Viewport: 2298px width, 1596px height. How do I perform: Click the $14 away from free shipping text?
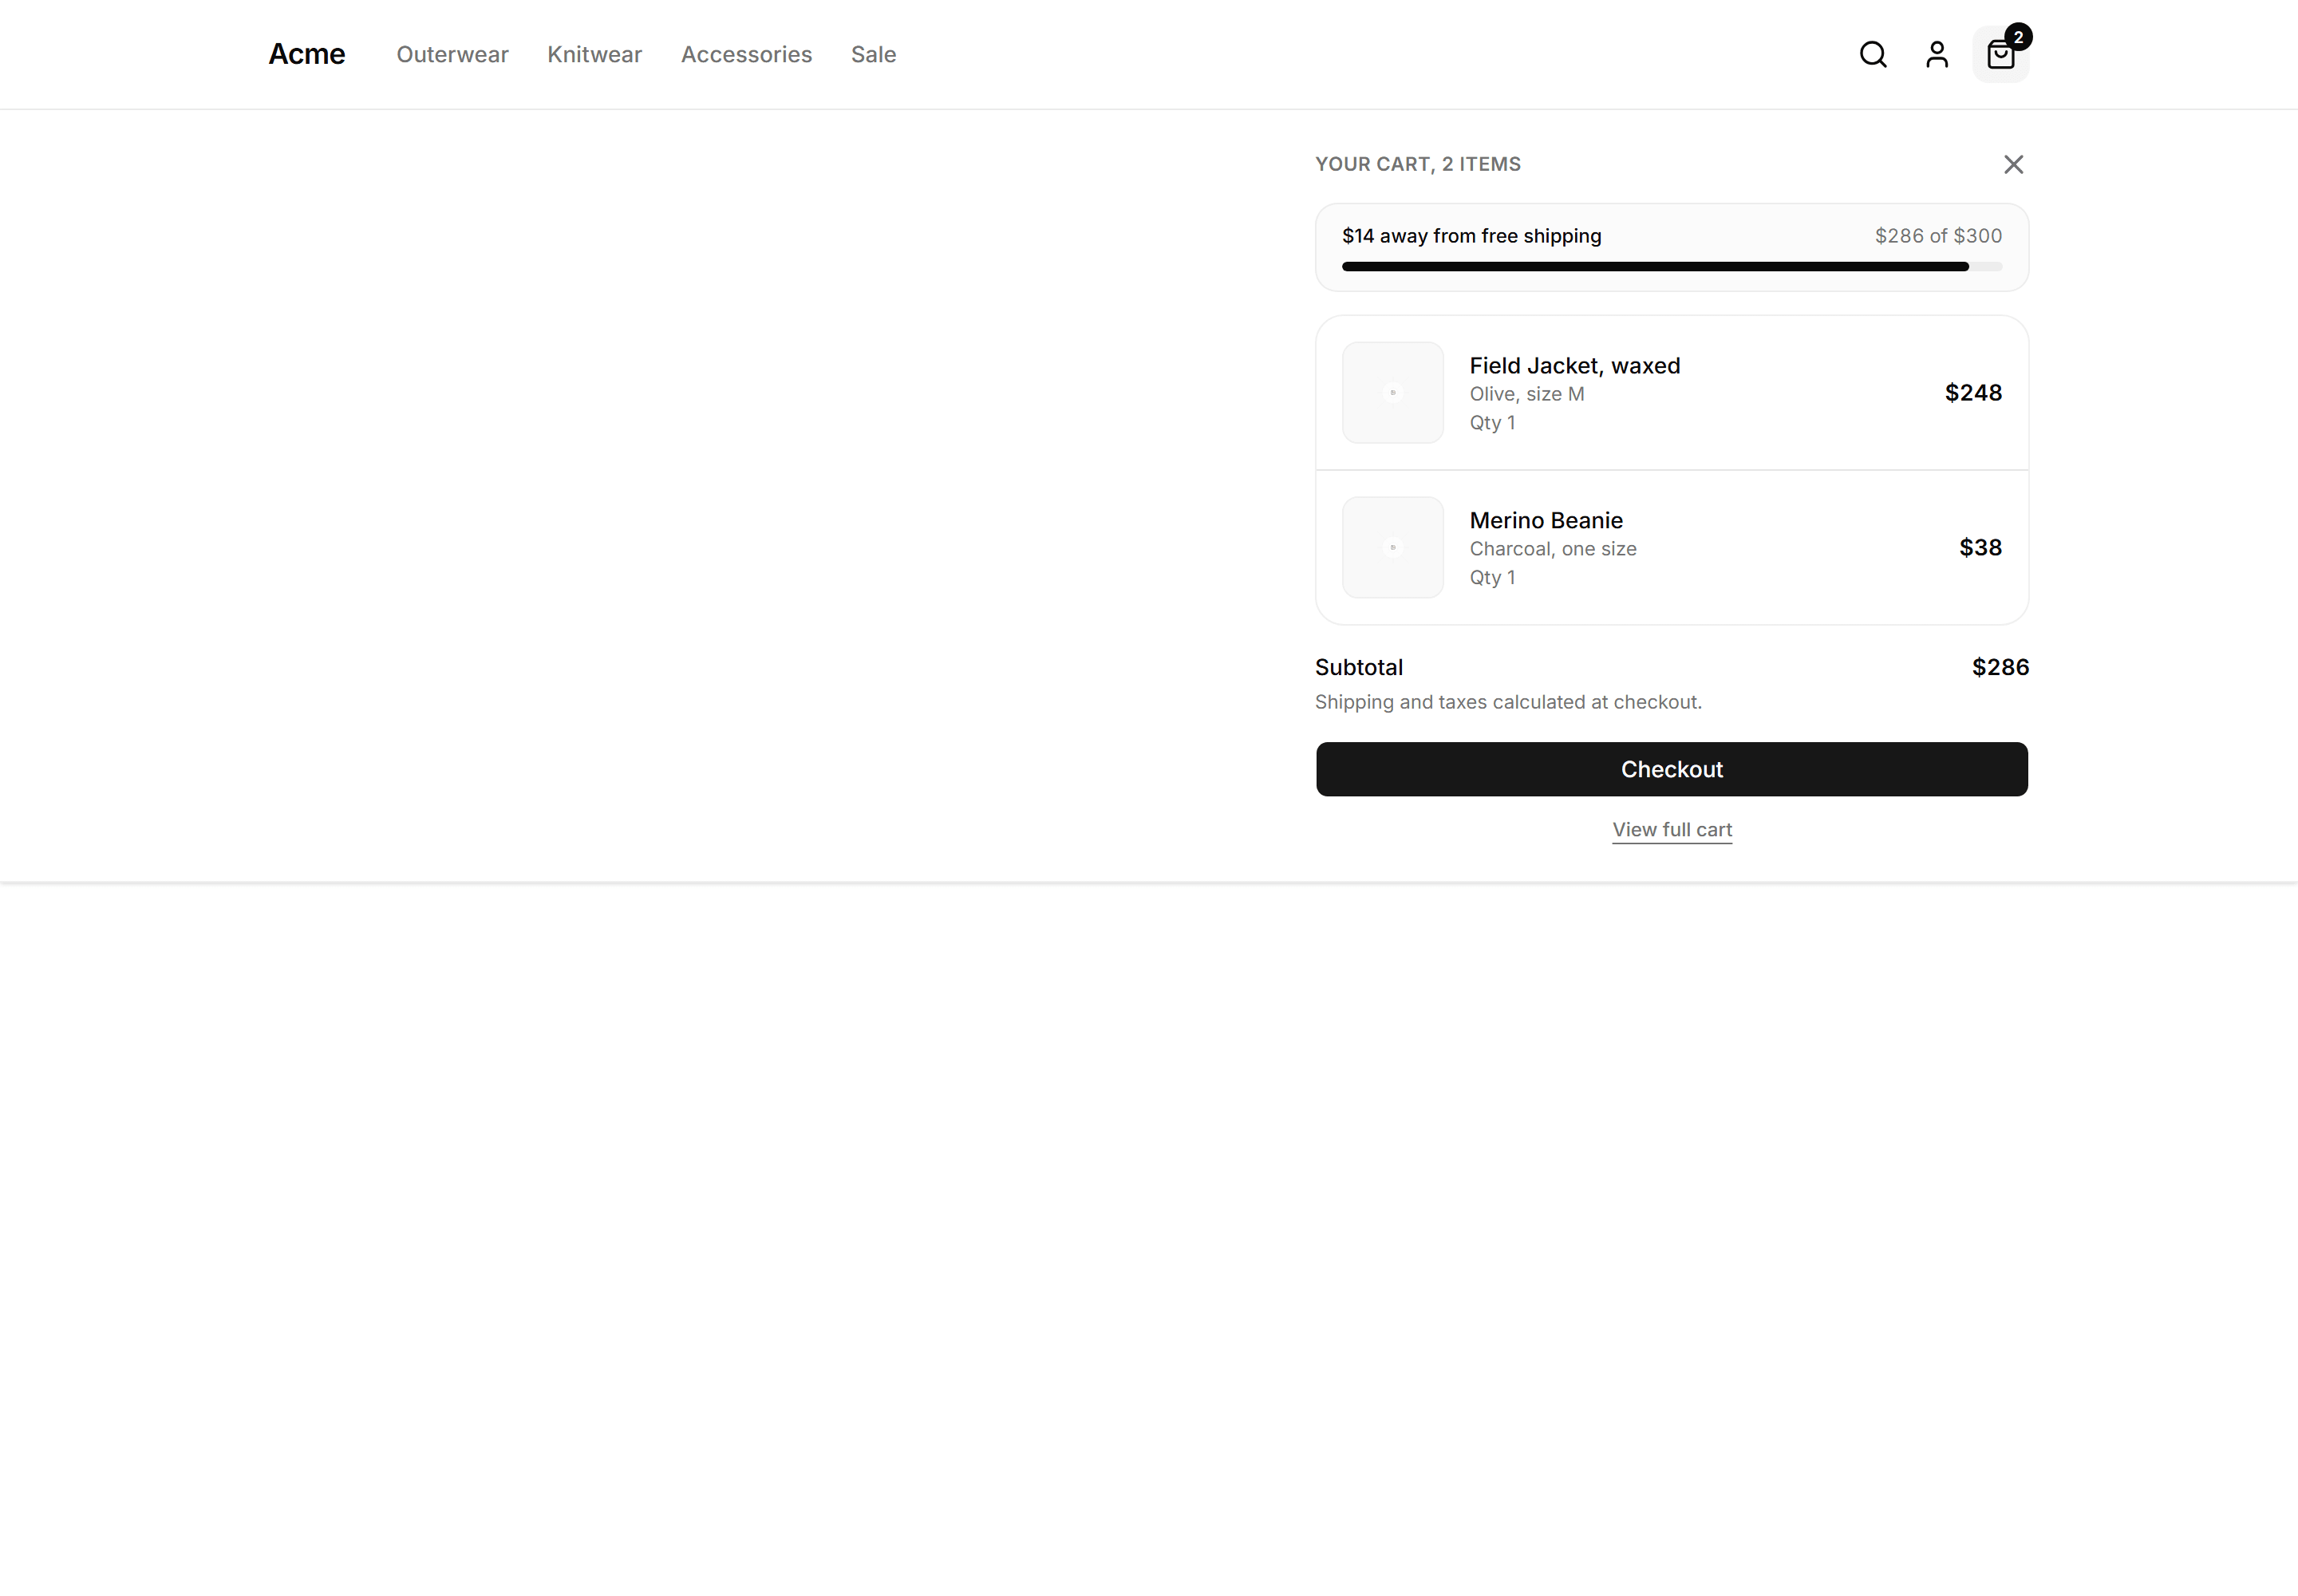tap(1471, 236)
